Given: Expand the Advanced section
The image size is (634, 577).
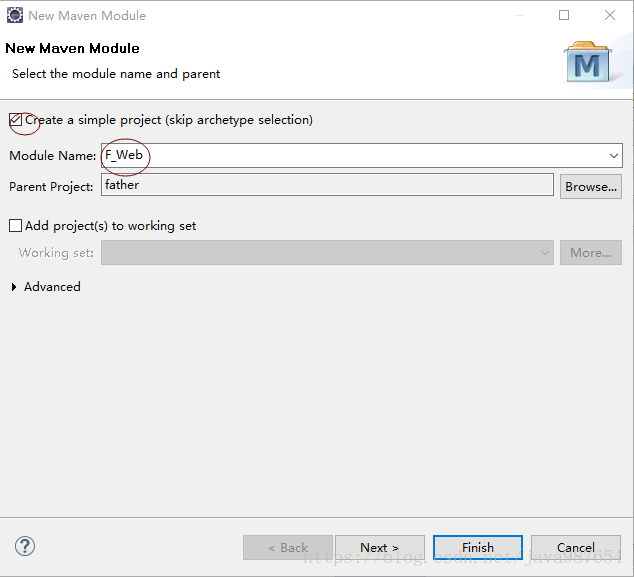Looking at the screenshot, I should click(14, 287).
